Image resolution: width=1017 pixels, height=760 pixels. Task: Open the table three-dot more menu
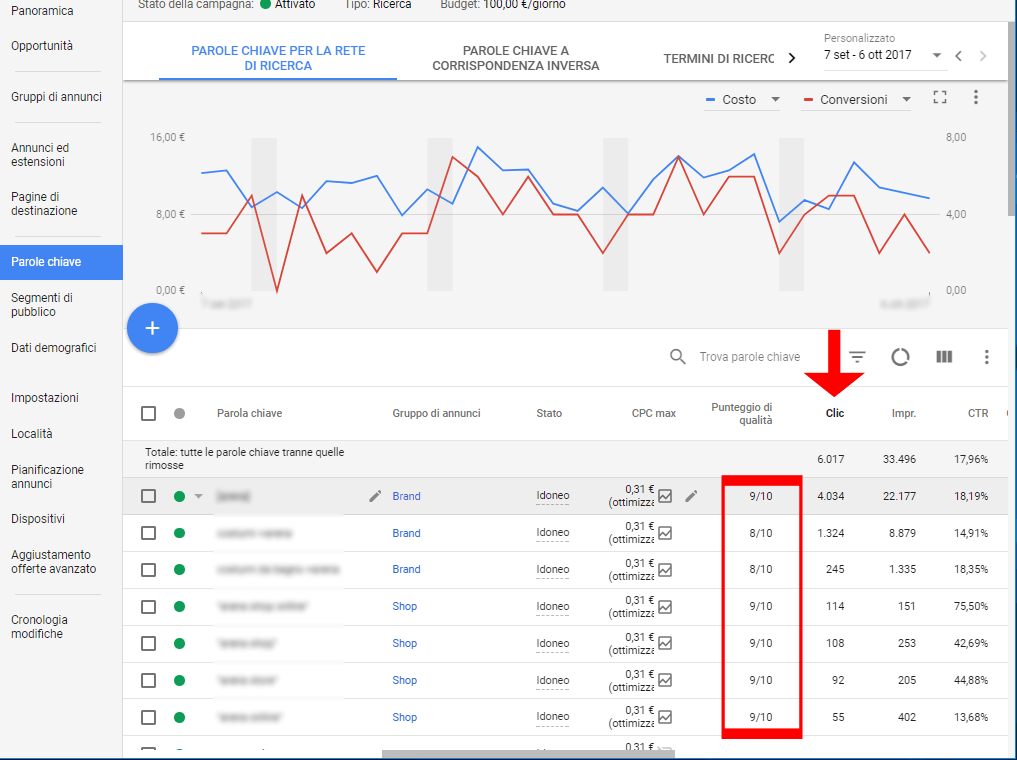coord(987,357)
